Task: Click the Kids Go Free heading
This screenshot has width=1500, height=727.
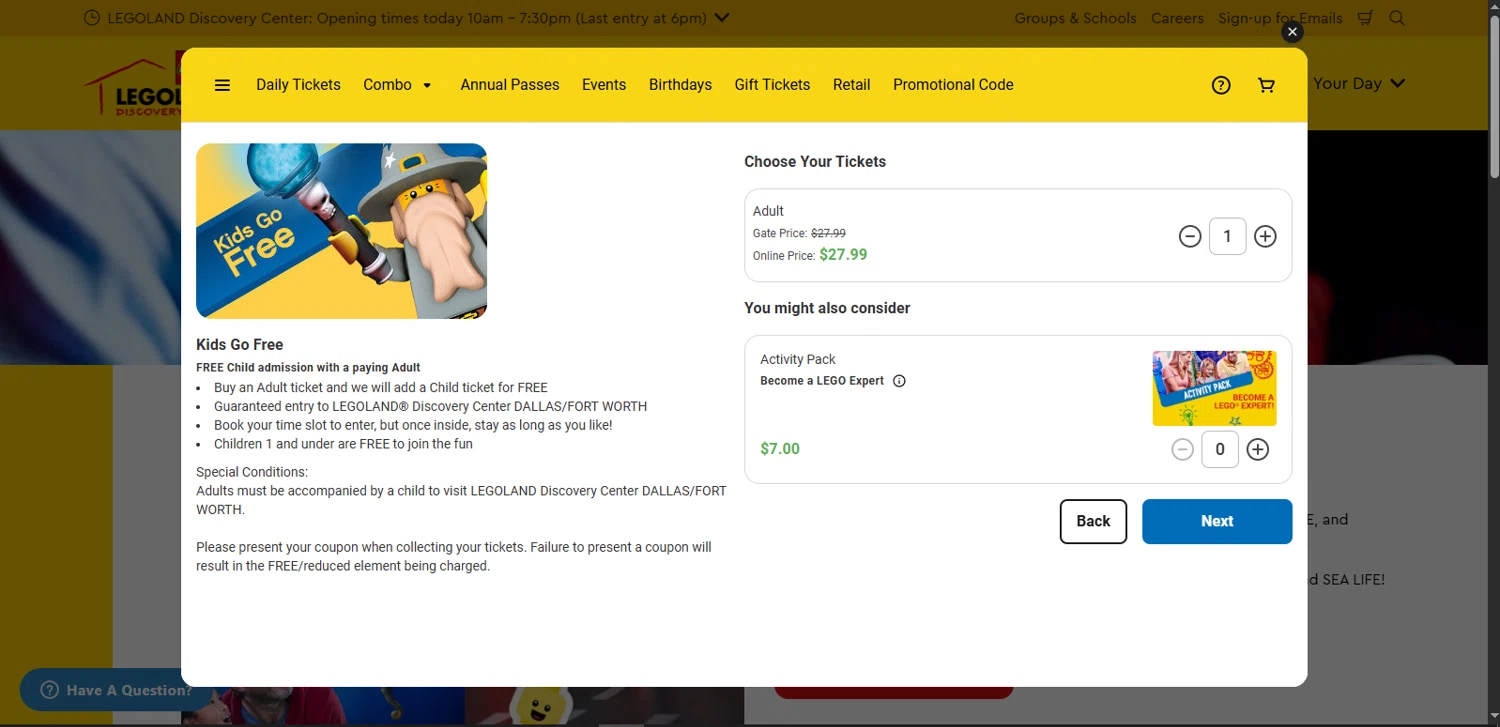Action: coord(240,345)
